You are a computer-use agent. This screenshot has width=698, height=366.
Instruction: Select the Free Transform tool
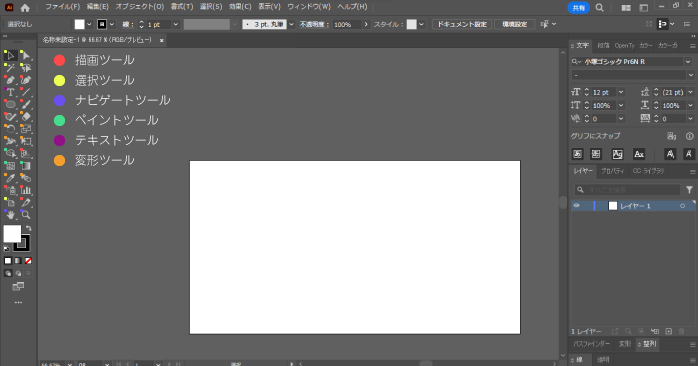pos(26,141)
